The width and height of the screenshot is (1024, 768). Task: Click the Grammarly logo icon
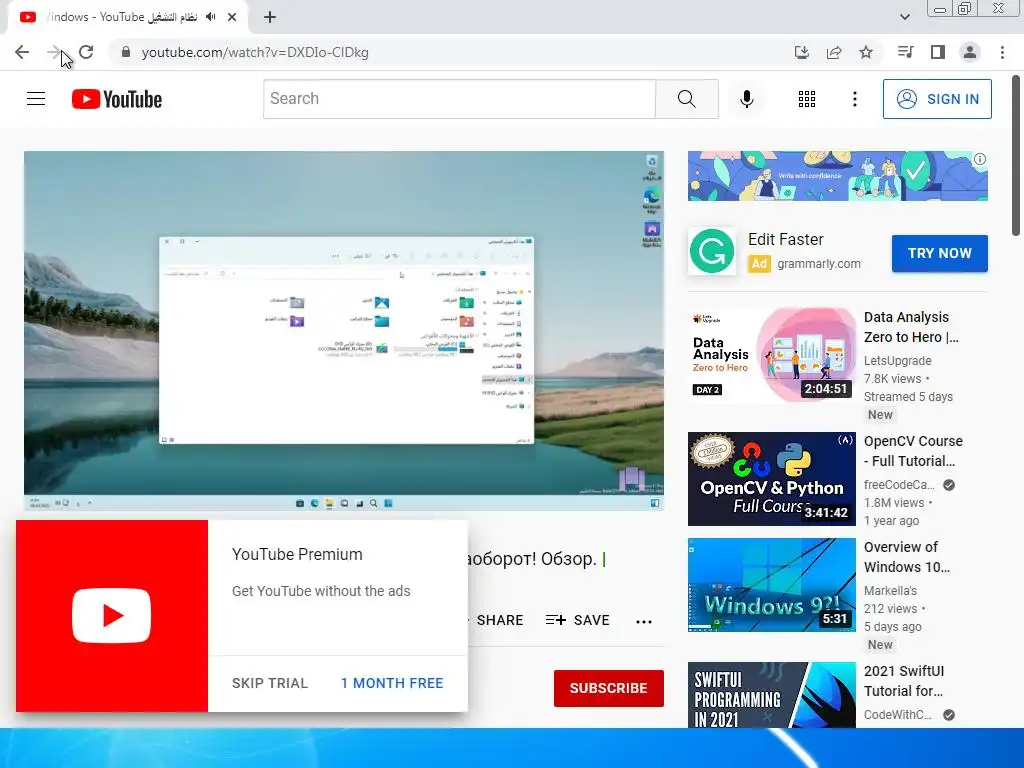coord(712,251)
